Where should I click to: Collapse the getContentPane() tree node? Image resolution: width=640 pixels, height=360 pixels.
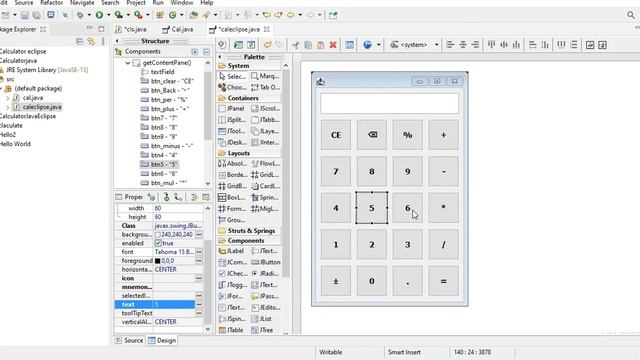point(128,63)
